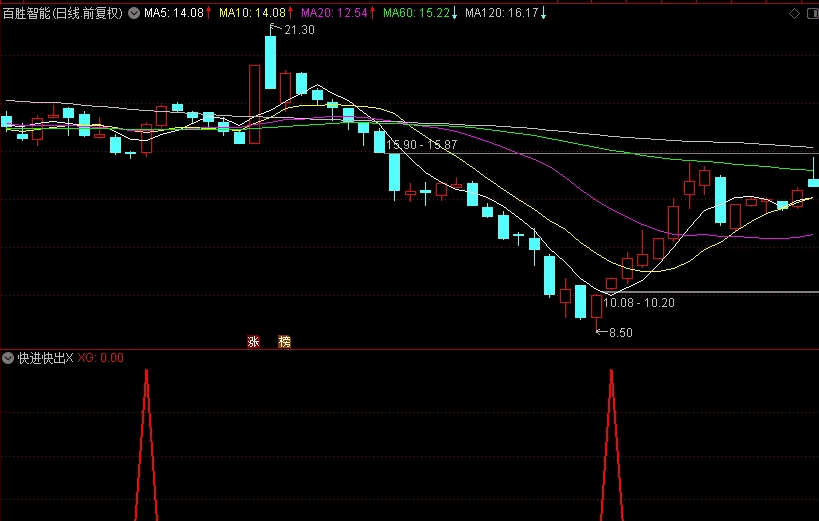Click the orange 榜 marker badge
819x521 pixels.
(285, 342)
